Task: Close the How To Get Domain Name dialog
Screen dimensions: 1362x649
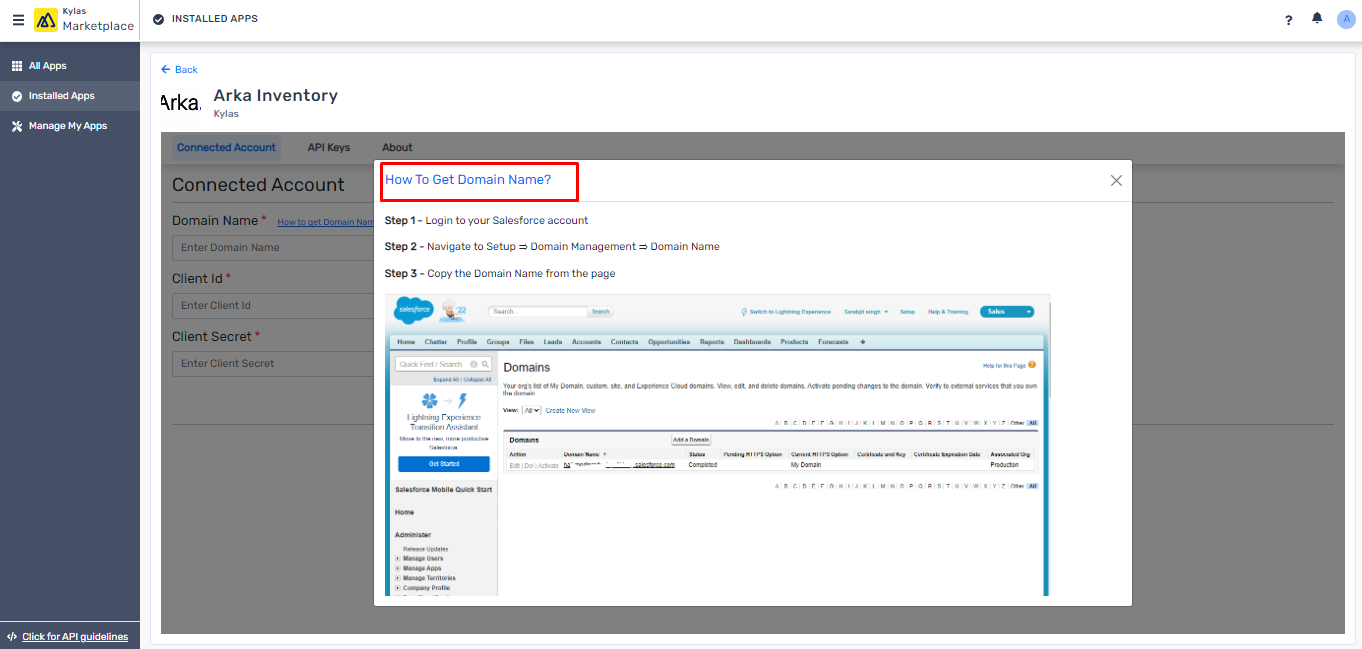Action: click(x=1116, y=181)
